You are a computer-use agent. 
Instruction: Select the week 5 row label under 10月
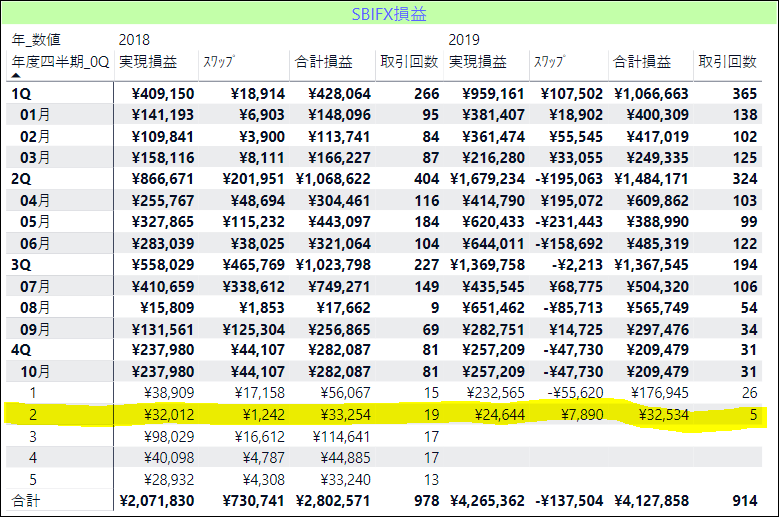pyautogui.click(x=33, y=480)
